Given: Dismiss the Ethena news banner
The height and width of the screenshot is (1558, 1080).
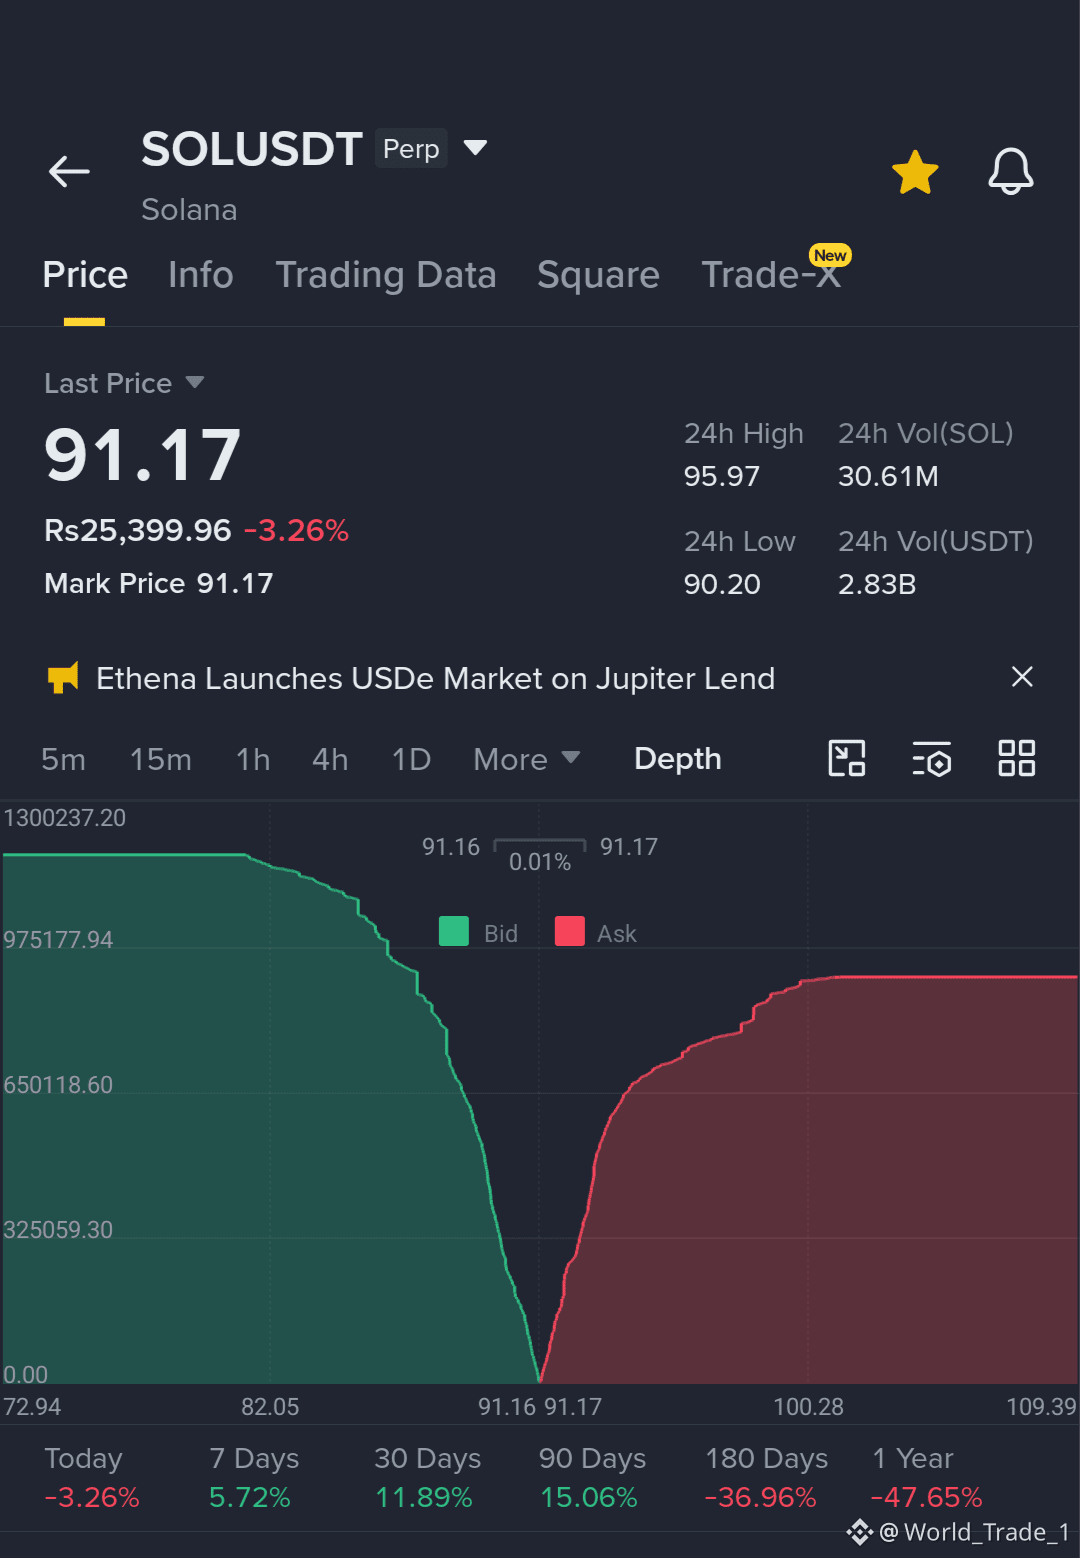Looking at the screenshot, I should tap(1022, 677).
